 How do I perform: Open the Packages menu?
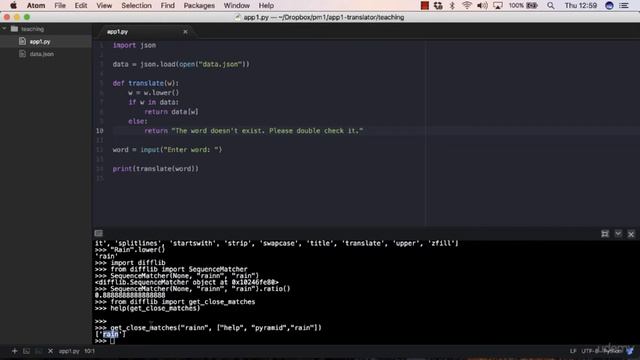pos(199,5)
